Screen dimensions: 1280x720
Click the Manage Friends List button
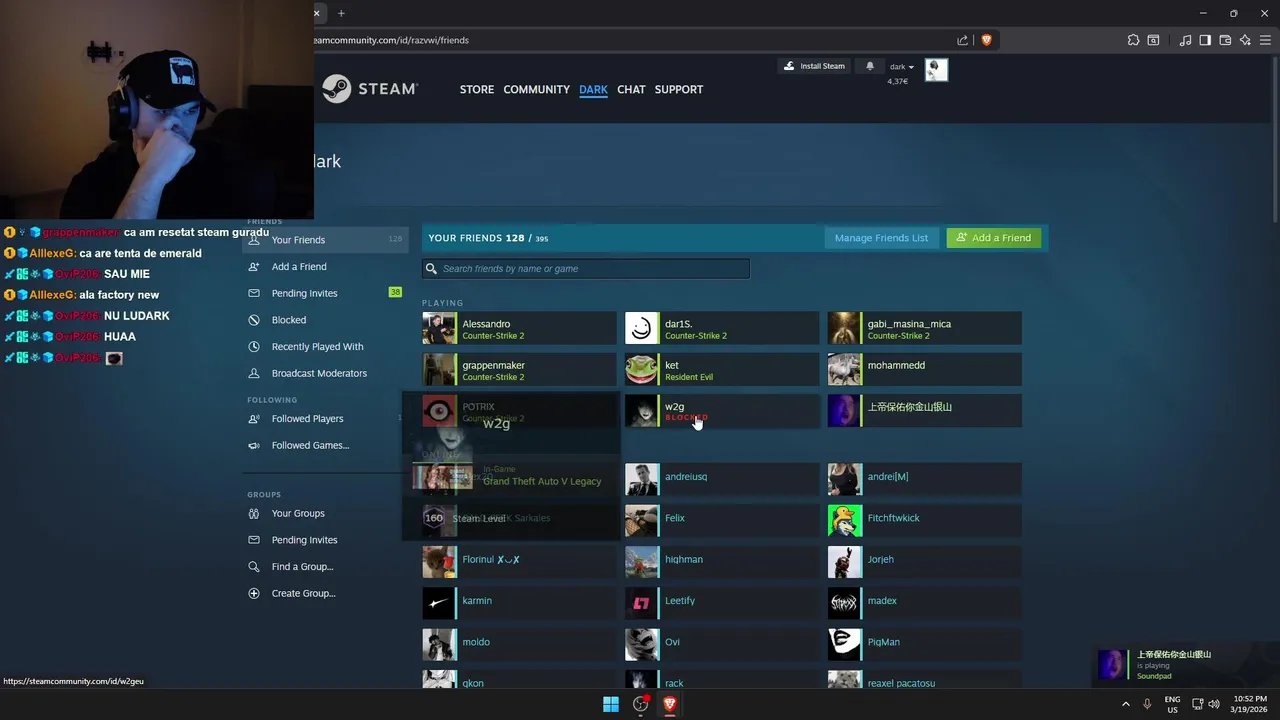[881, 238]
